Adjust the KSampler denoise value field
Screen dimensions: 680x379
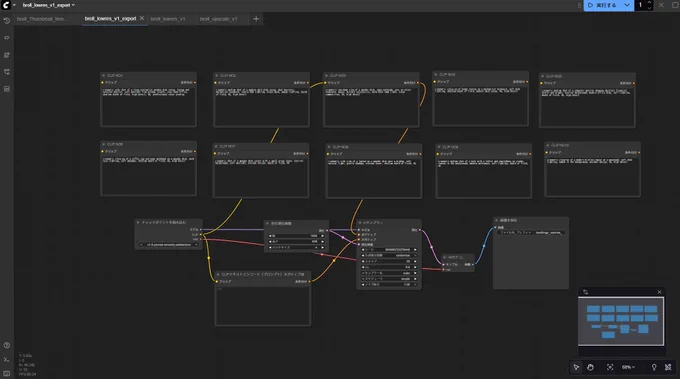pos(389,284)
